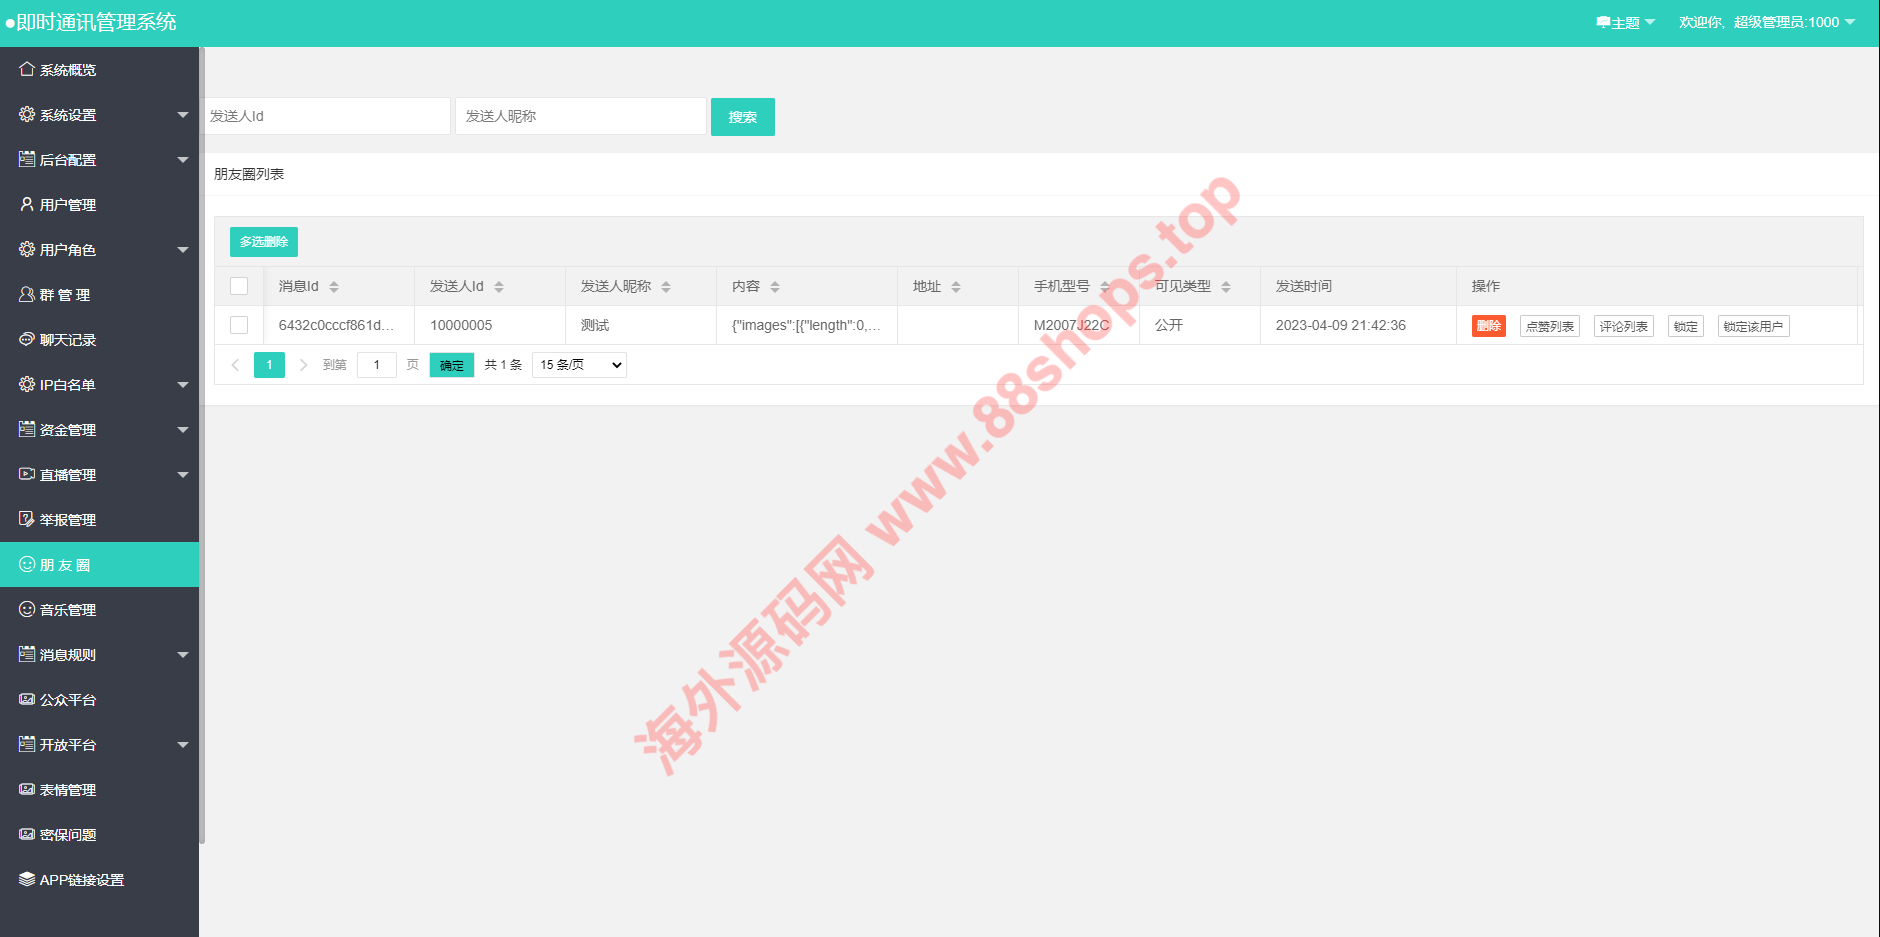Open the 15 条/页 page size dropdown
This screenshot has width=1880, height=937.
pyautogui.click(x=579, y=365)
